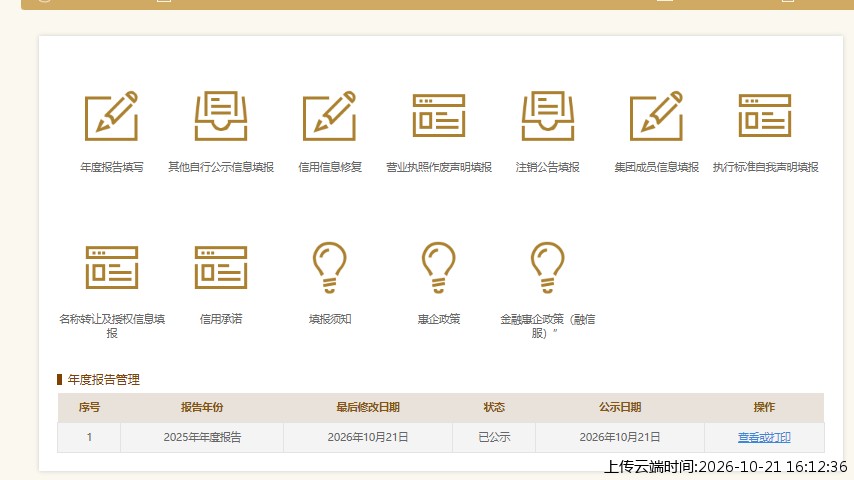Click the 惠企政策 label
The height and width of the screenshot is (480, 854).
click(x=439, y=319)
